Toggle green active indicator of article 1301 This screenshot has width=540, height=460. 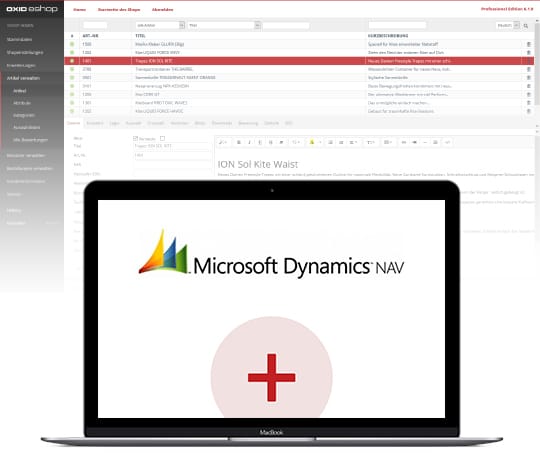[x=72, y=103]
